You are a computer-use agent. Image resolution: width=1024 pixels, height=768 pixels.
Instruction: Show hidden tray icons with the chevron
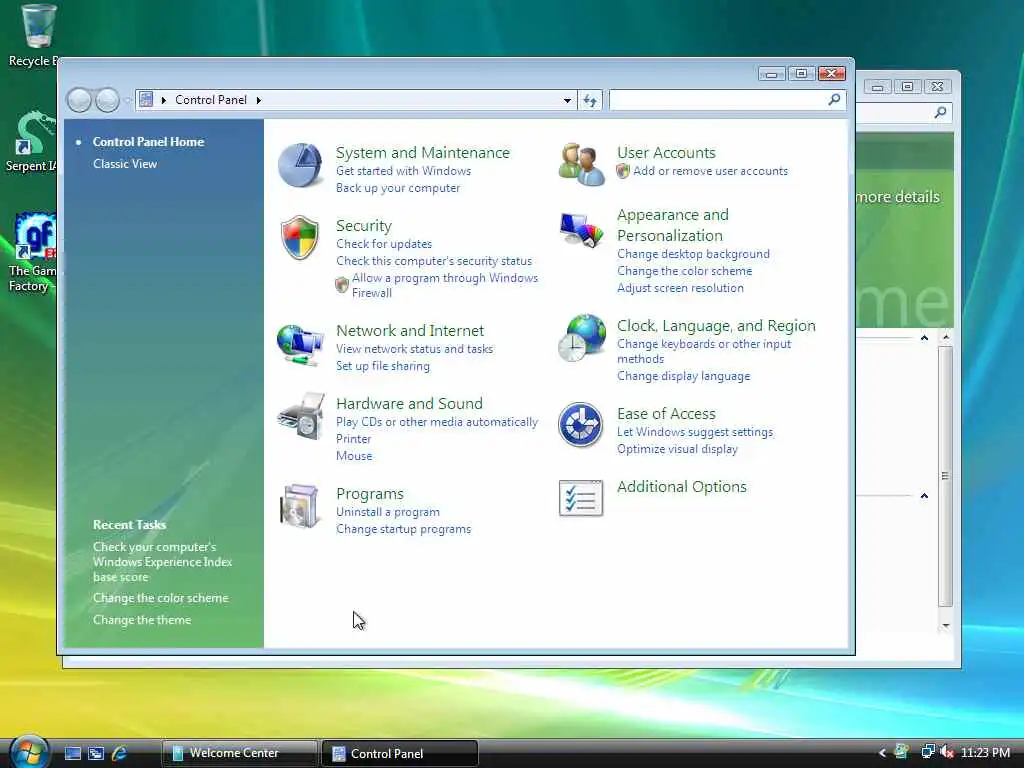[x=882, y=753]
